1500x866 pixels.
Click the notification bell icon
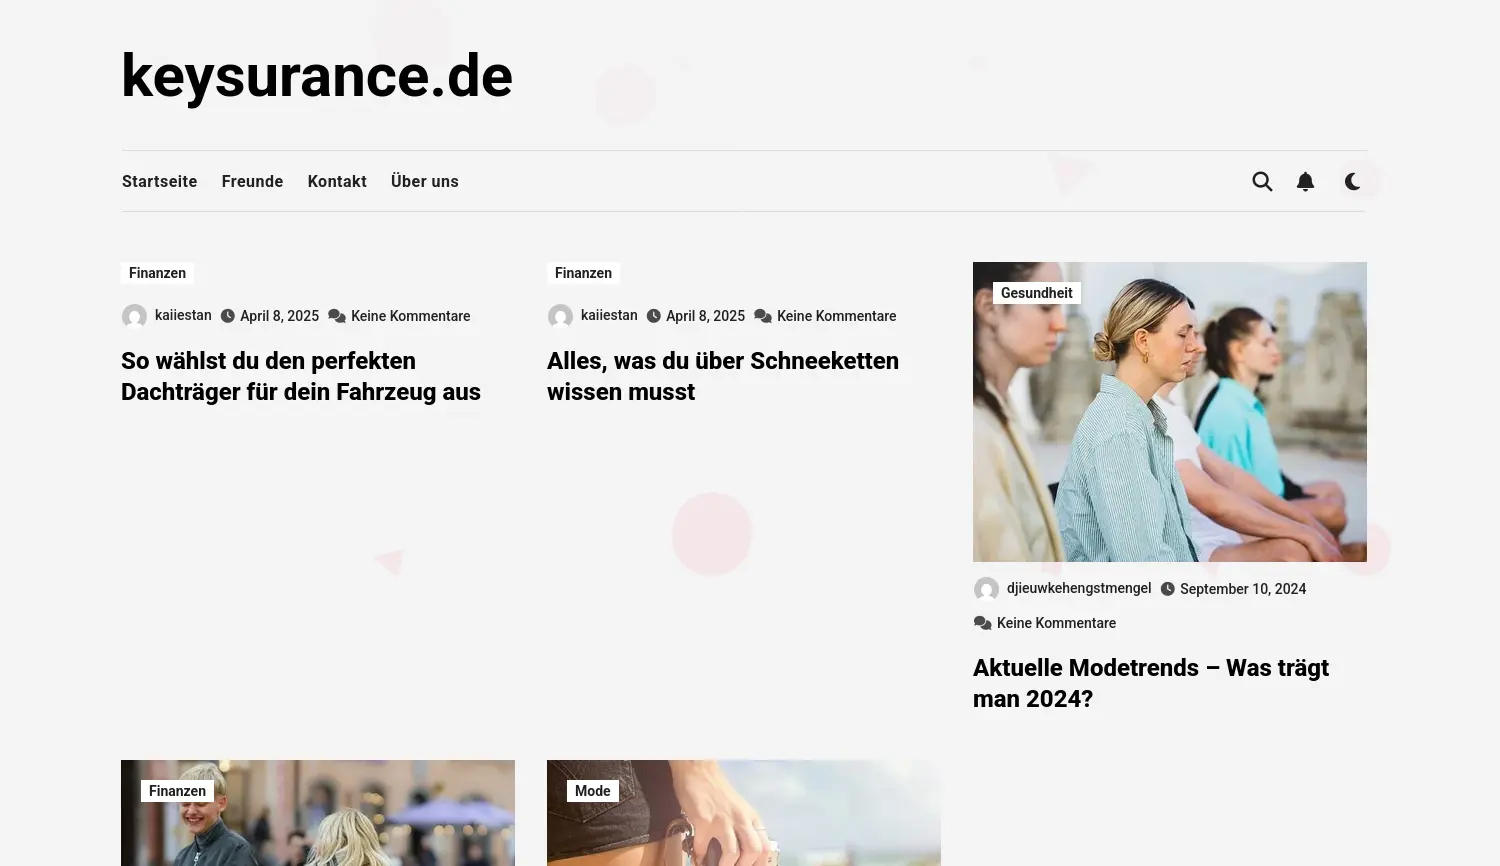tap(1305, 181)
